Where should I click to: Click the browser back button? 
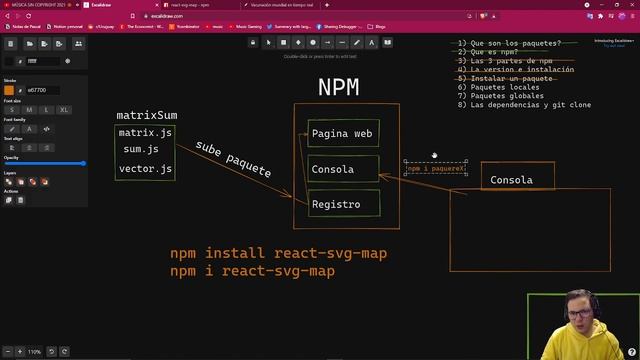(7, 16)
